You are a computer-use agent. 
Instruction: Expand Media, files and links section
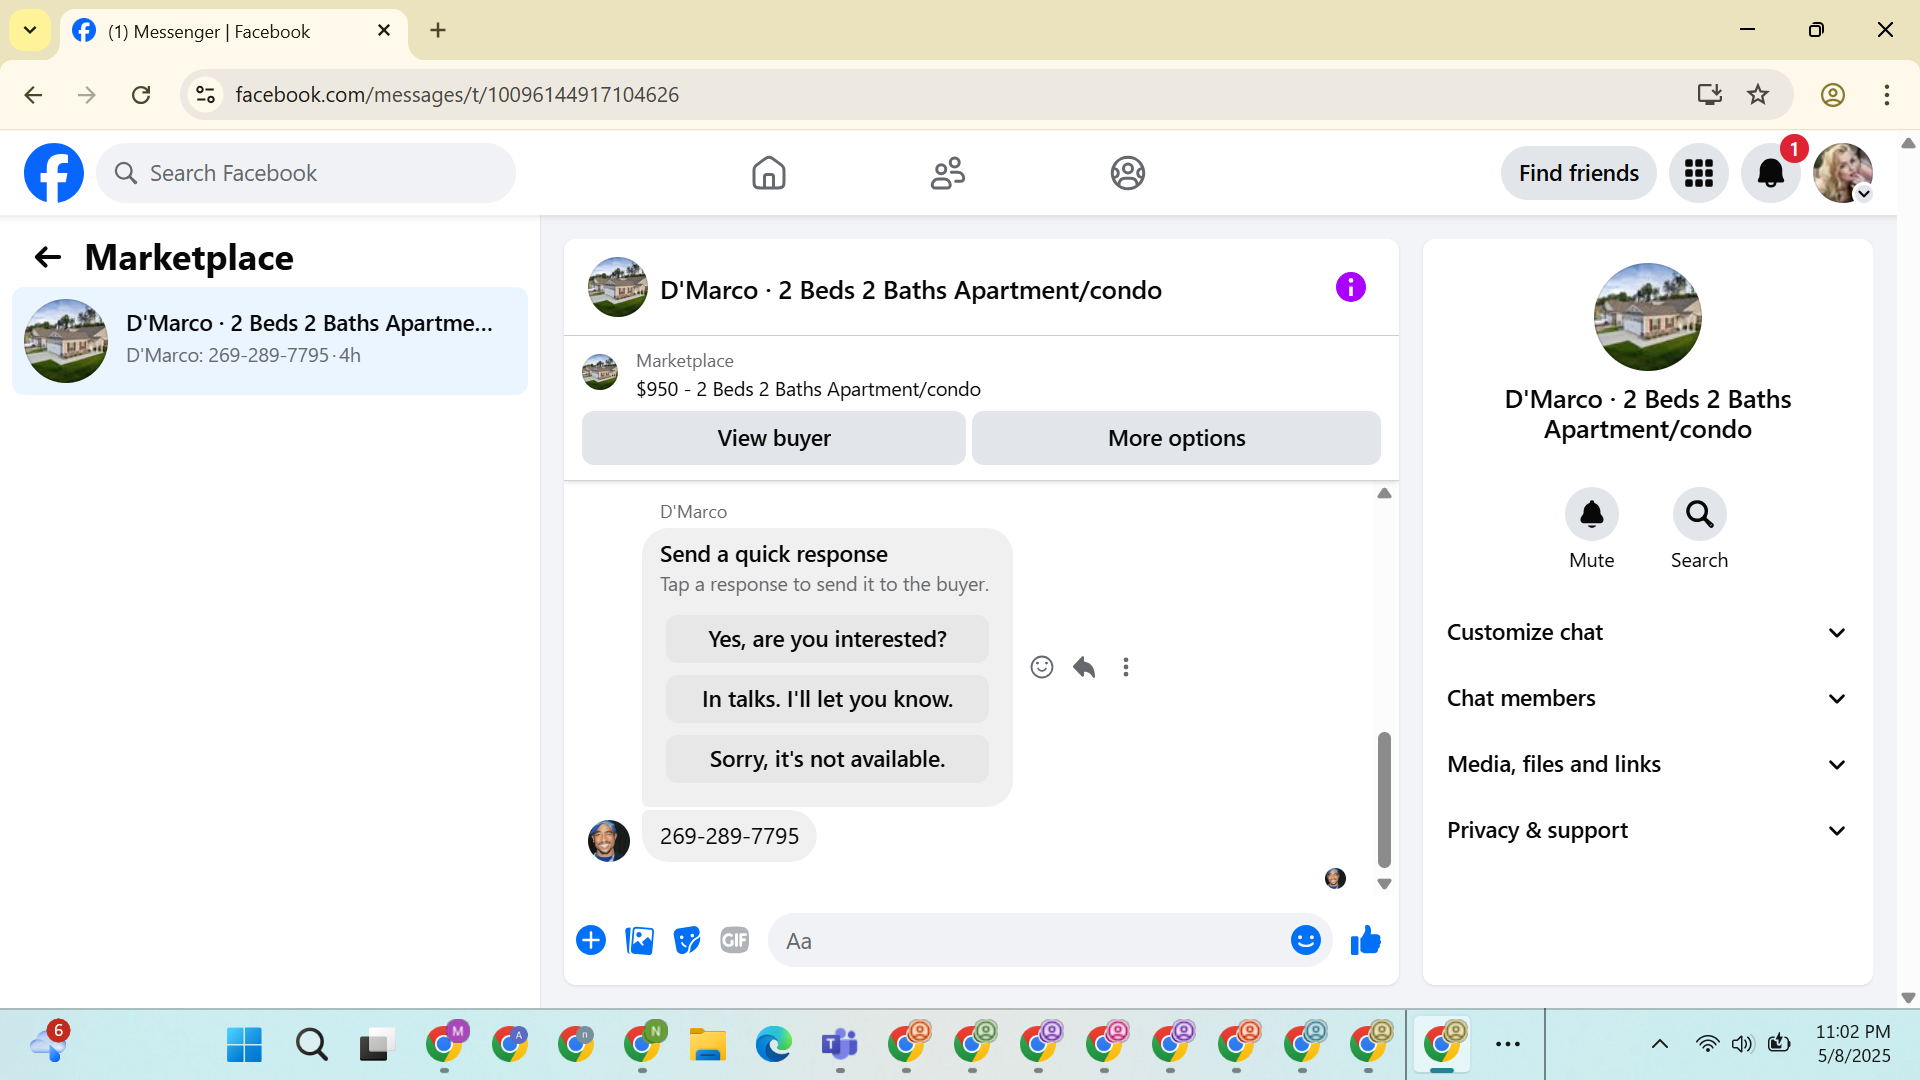(x=1647, y=765)
